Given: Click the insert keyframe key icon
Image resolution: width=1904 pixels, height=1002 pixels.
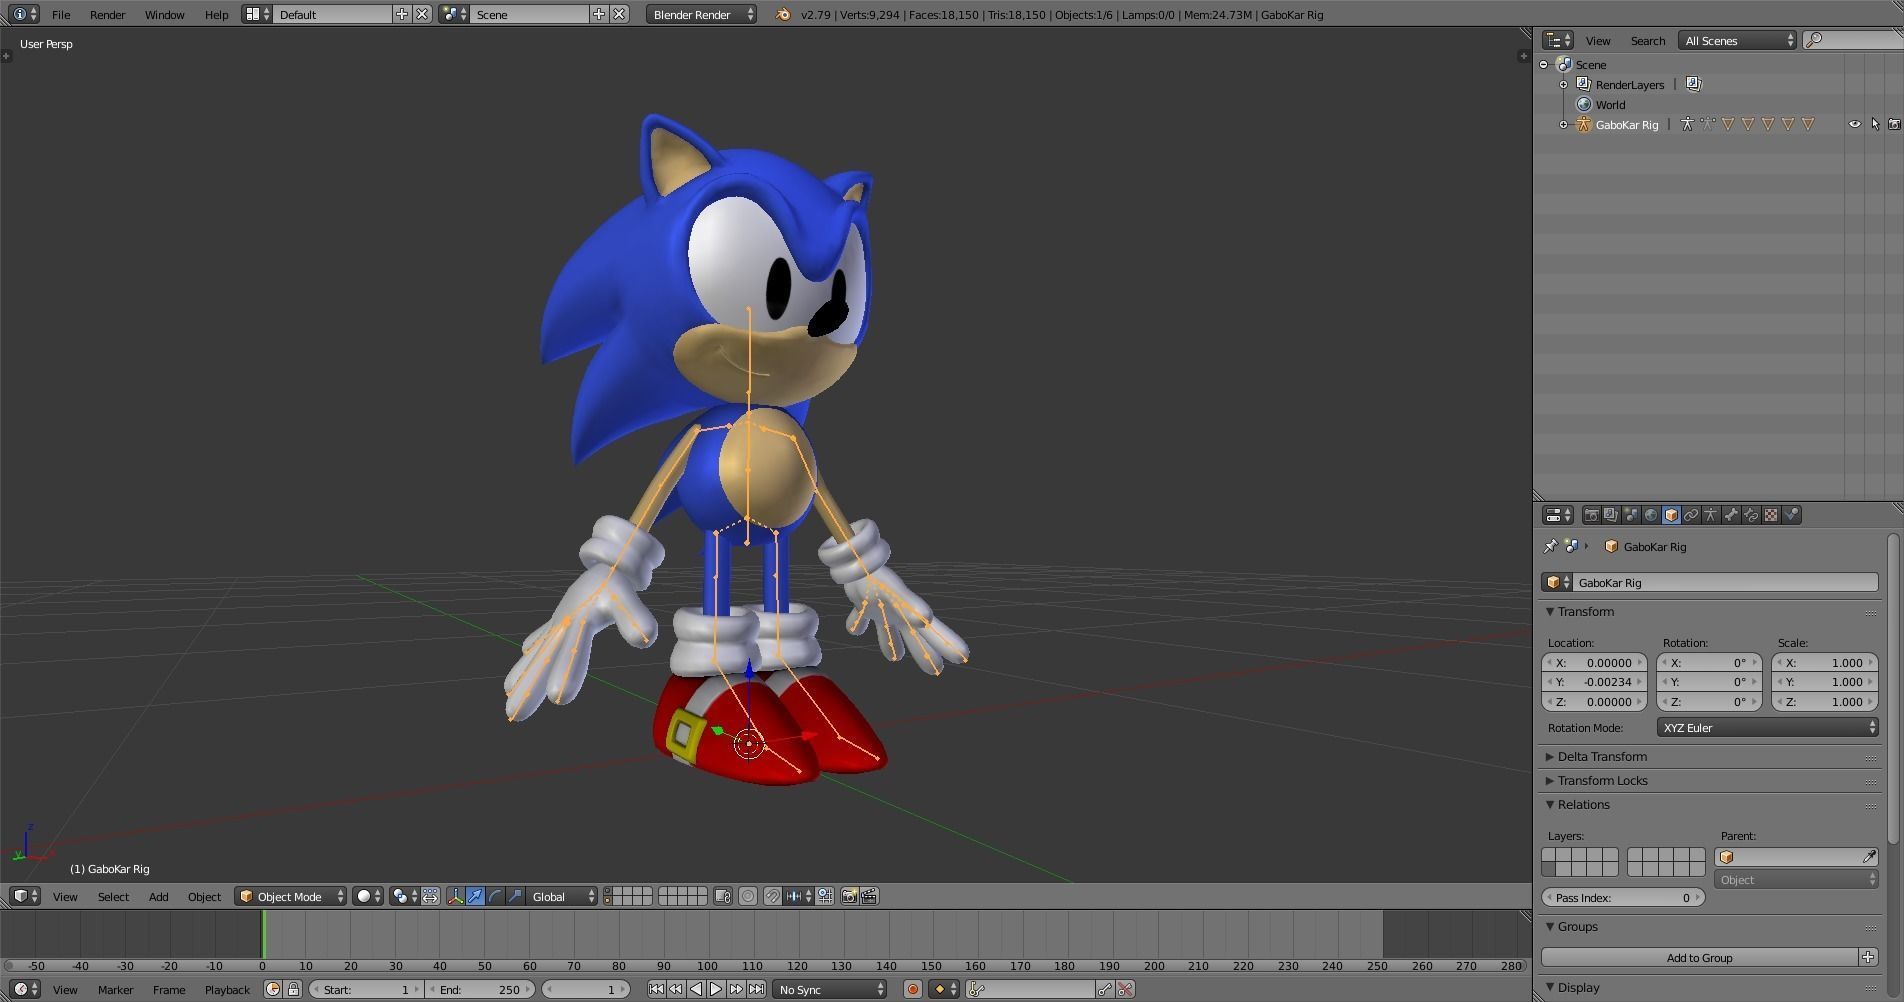Looking at the screenshot, I should 1105,989.
